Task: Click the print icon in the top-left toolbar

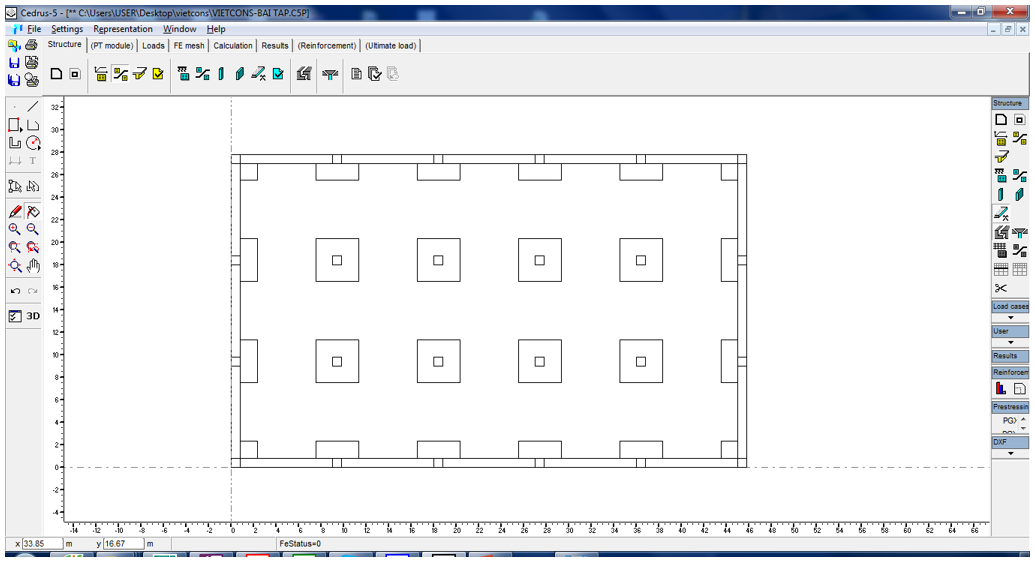Action: tap(31, 45)
